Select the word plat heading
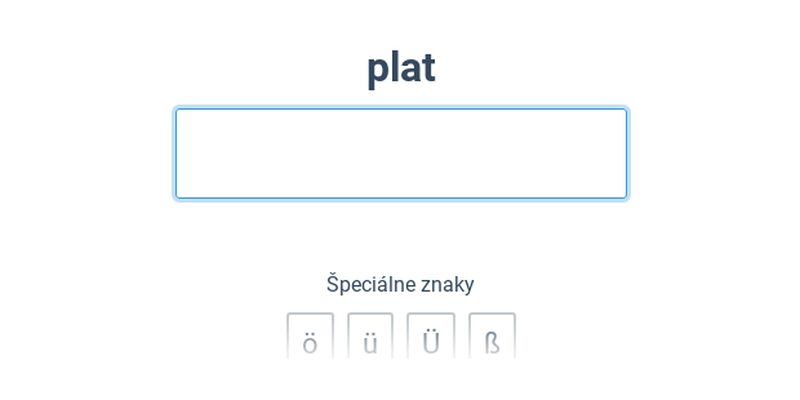The height and width of the screenshot is (400, 800). pos(401,68)
